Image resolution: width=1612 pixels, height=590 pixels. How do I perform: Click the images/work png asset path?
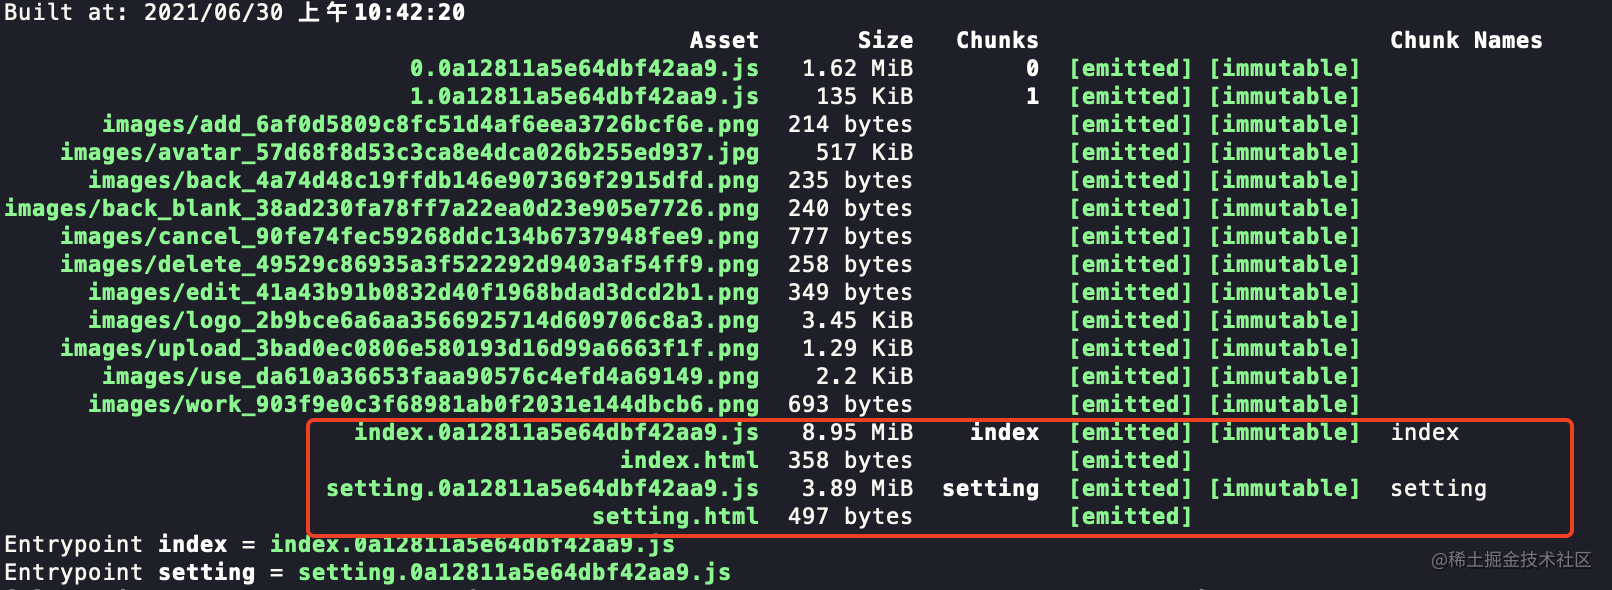423,405
